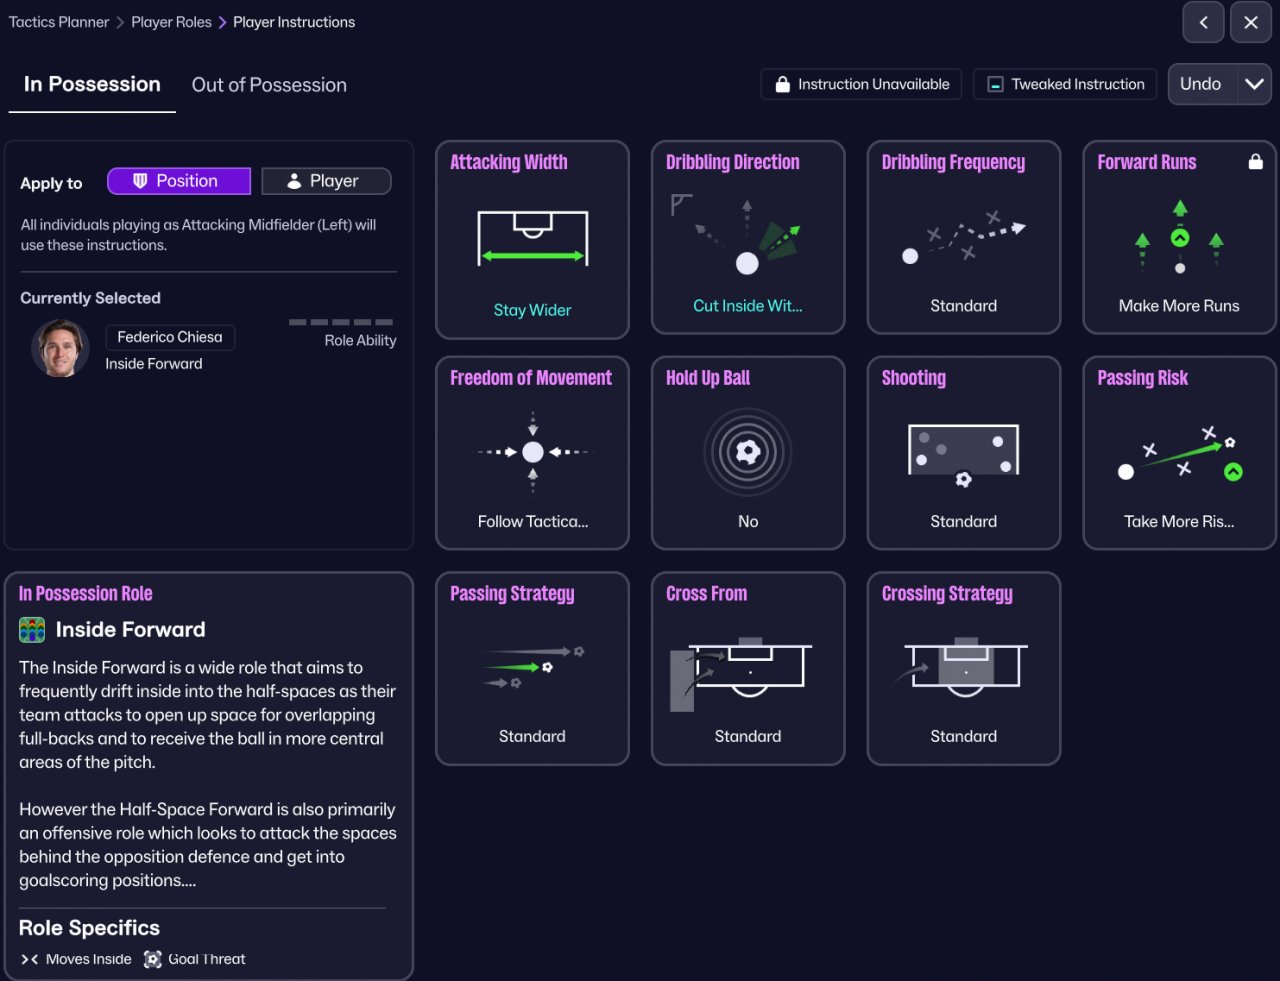
Task: Select the Player Instructions breadcrumb
Action: pos(294,22)
